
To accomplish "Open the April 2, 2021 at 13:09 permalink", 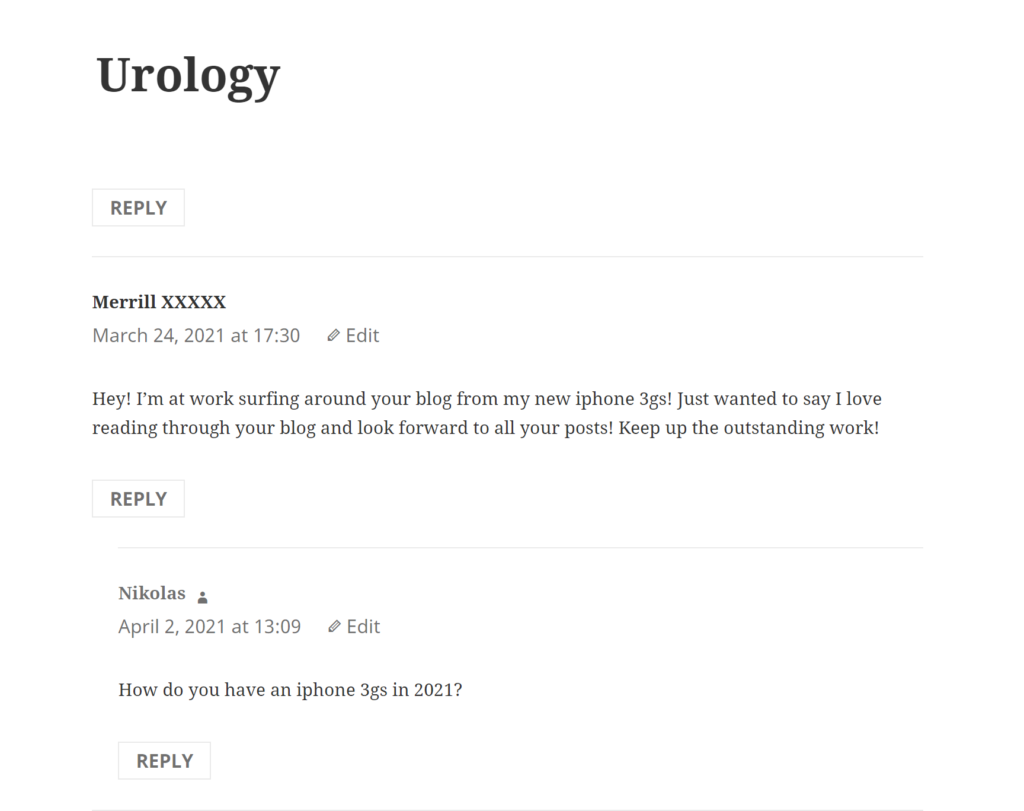I will point(210,627).
